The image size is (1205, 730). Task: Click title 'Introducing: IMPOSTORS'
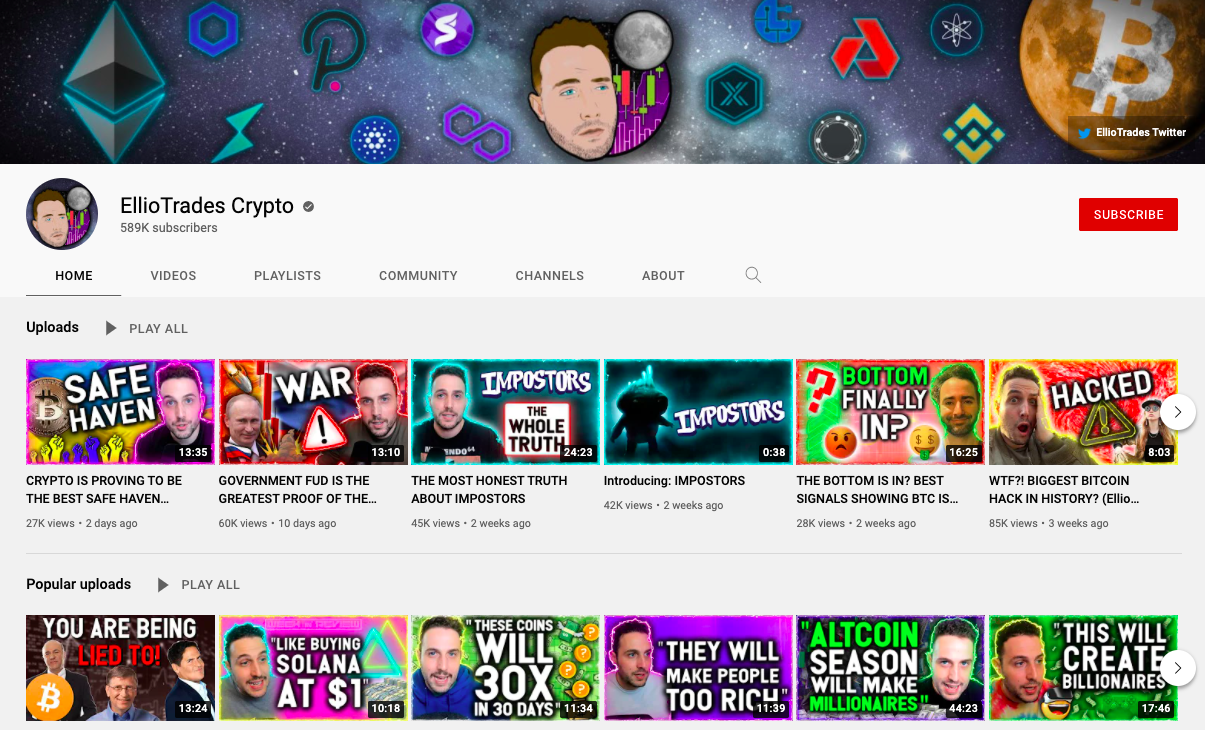point(674,481)
